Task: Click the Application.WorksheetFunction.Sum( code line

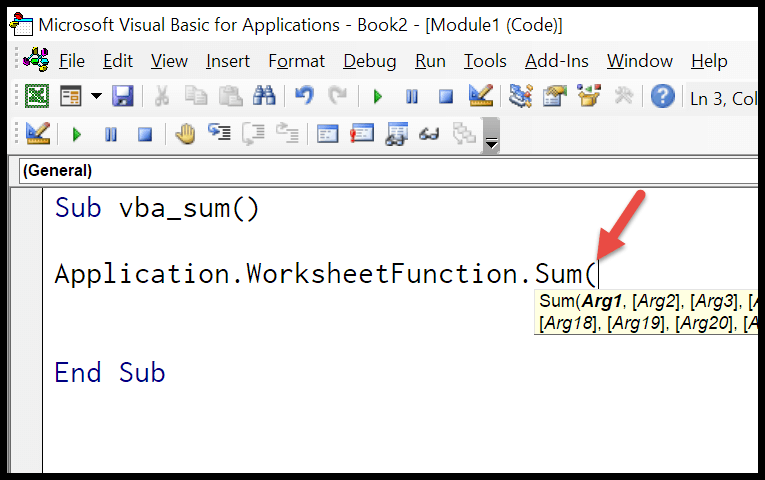Action: (325, 274)
